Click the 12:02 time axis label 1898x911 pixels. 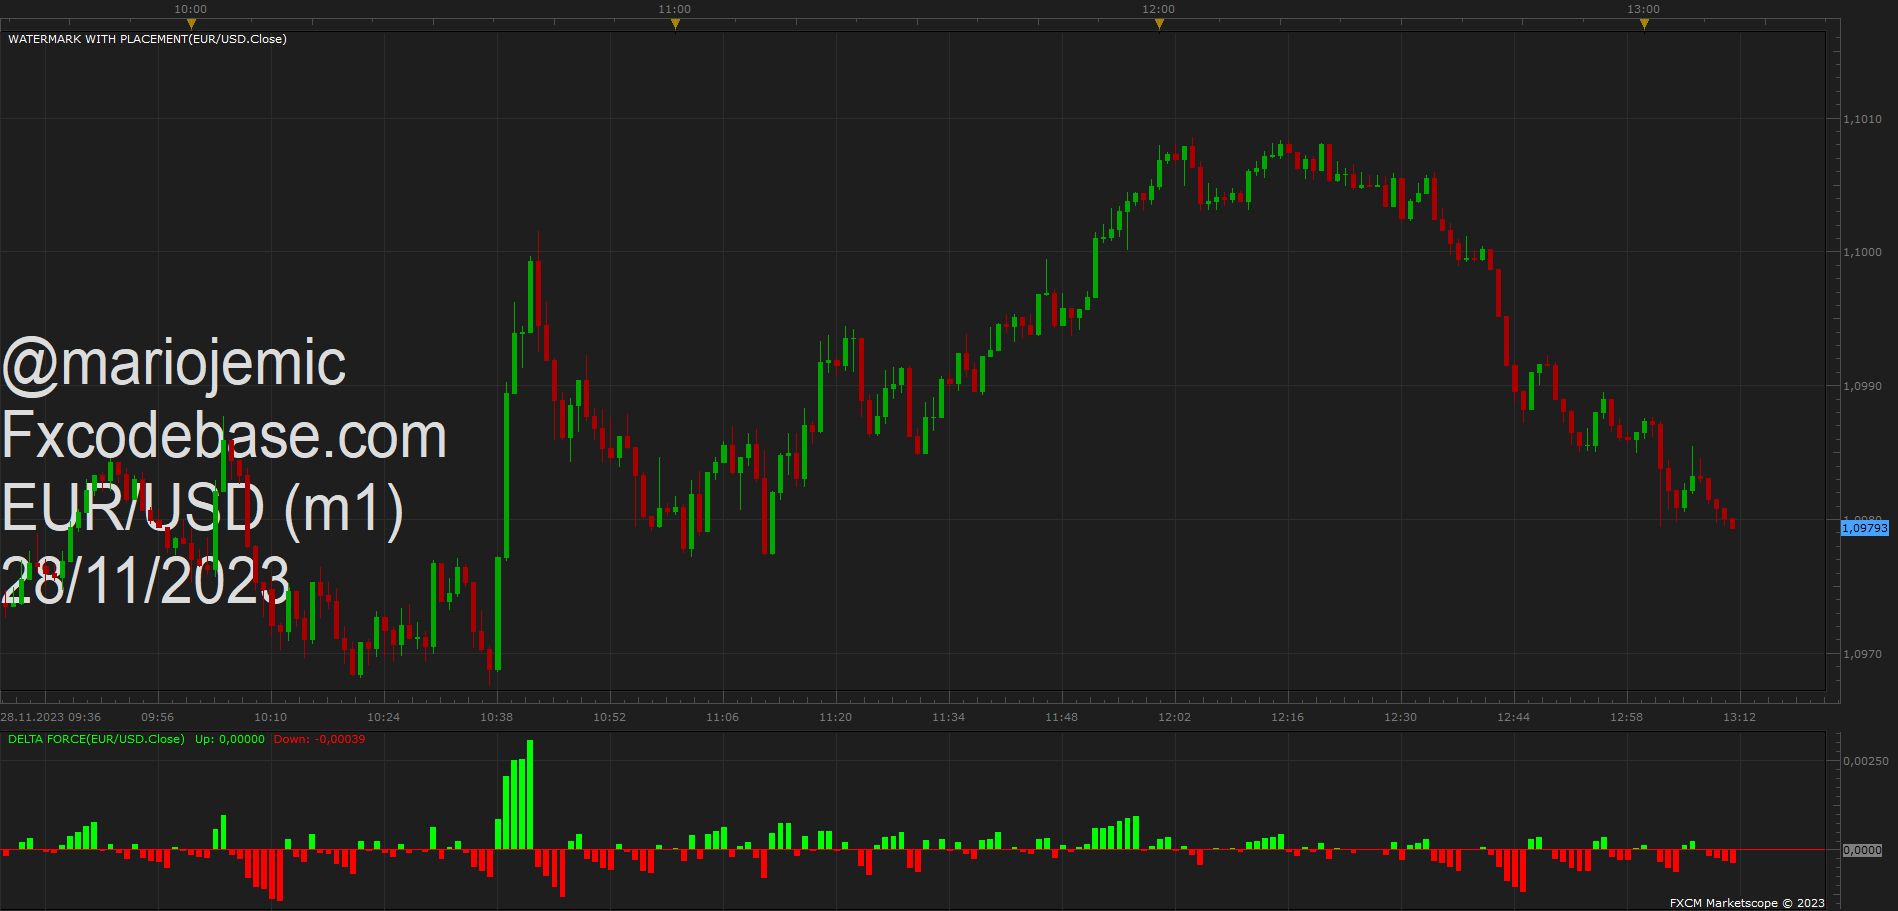pyautogui.click(x=1174, y=717)
